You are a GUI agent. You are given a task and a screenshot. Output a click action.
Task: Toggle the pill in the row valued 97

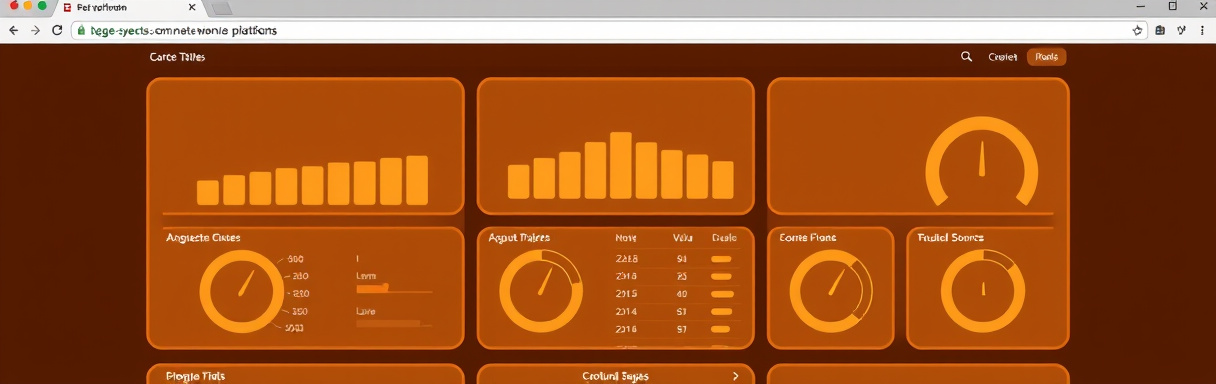[x=721, y=328]
